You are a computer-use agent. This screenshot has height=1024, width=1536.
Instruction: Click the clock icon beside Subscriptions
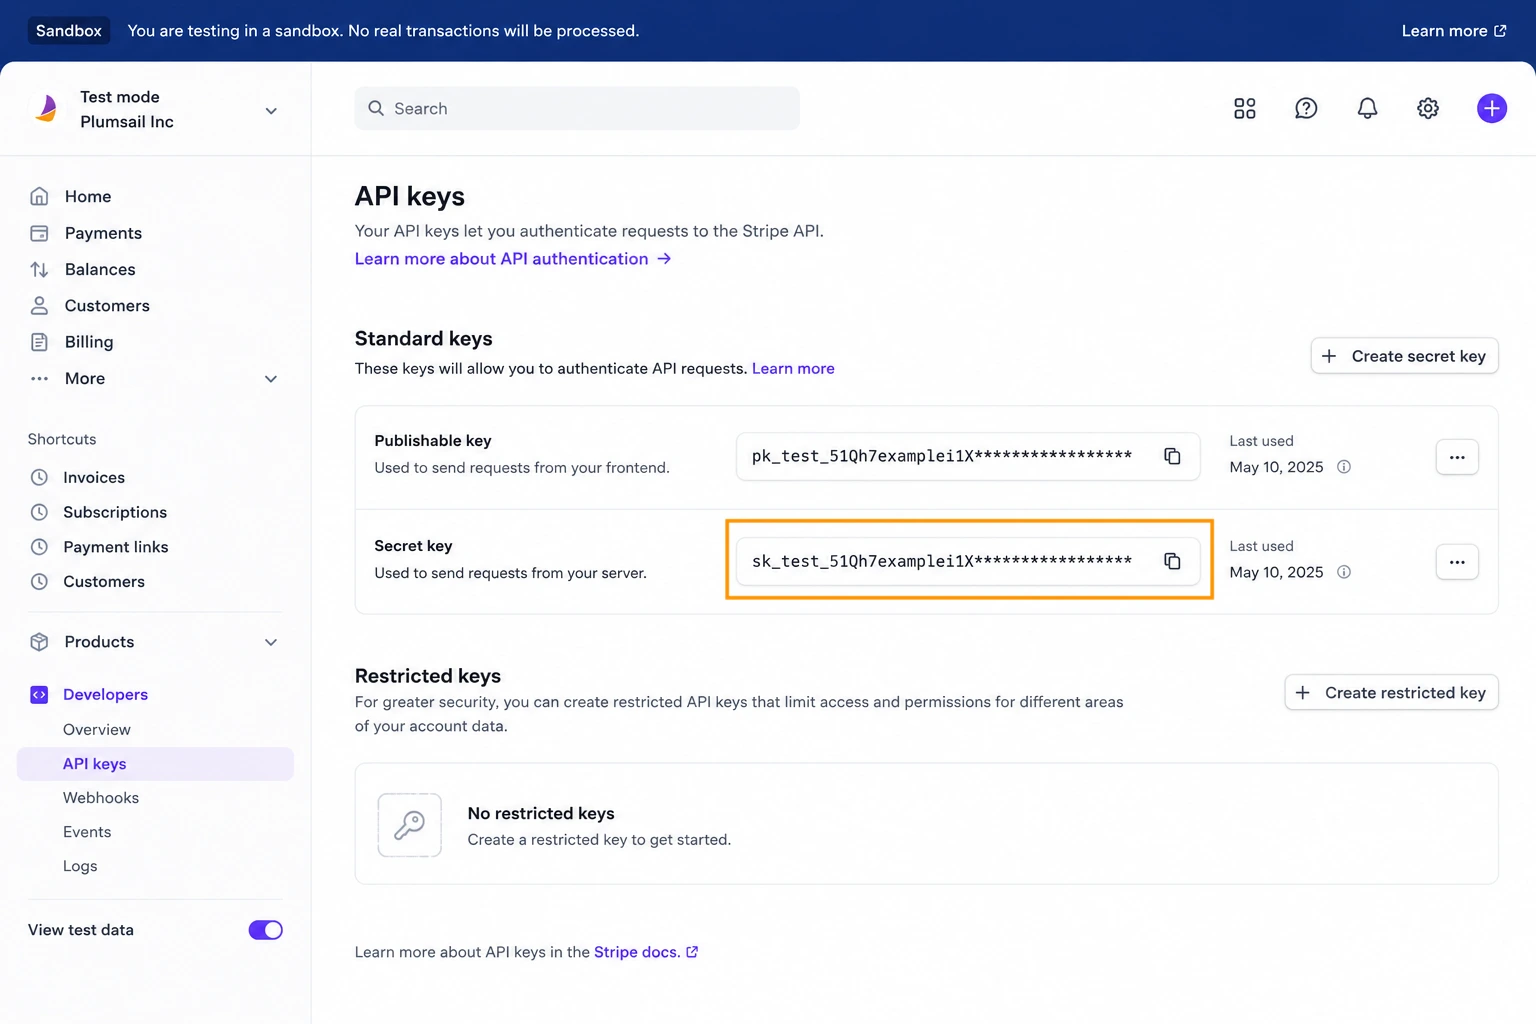click(39, 512)
